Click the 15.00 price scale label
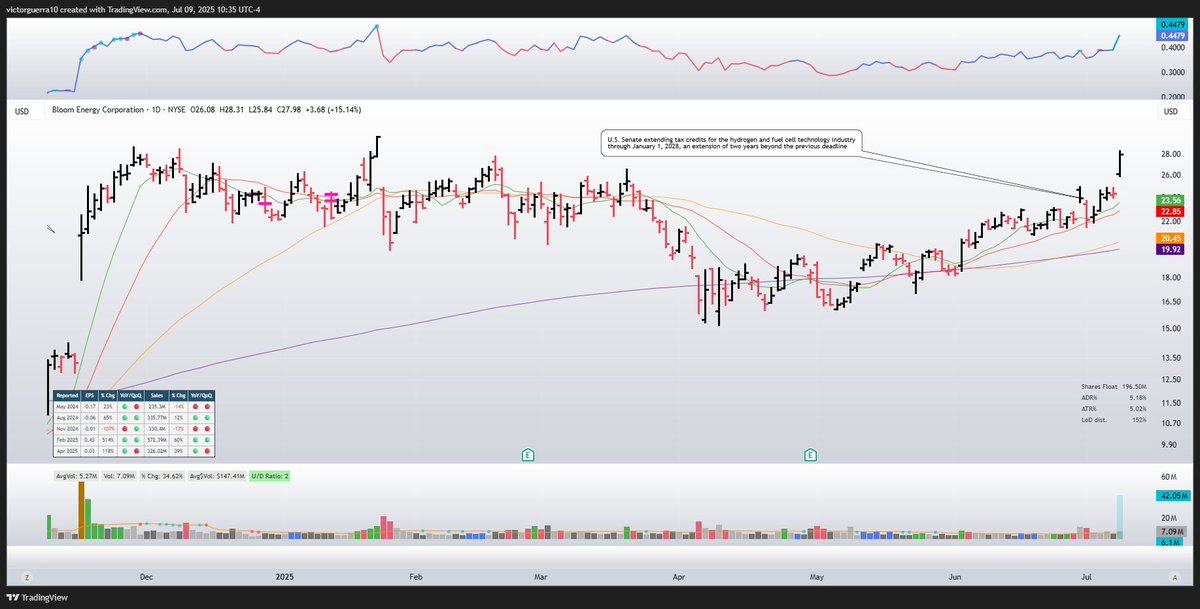The image size is (1200, 609). click(x=1169, y=329)
